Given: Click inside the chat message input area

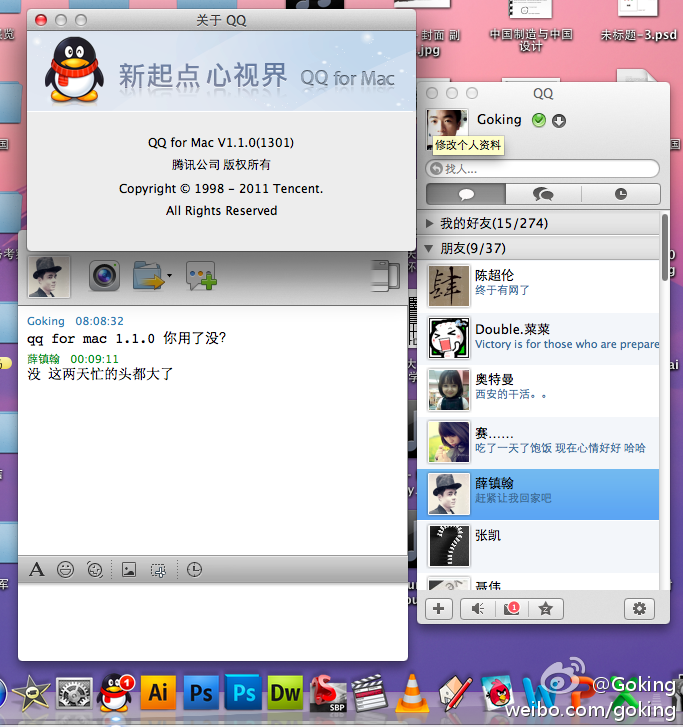Looking at the screenshot, I should pos(213,621).
